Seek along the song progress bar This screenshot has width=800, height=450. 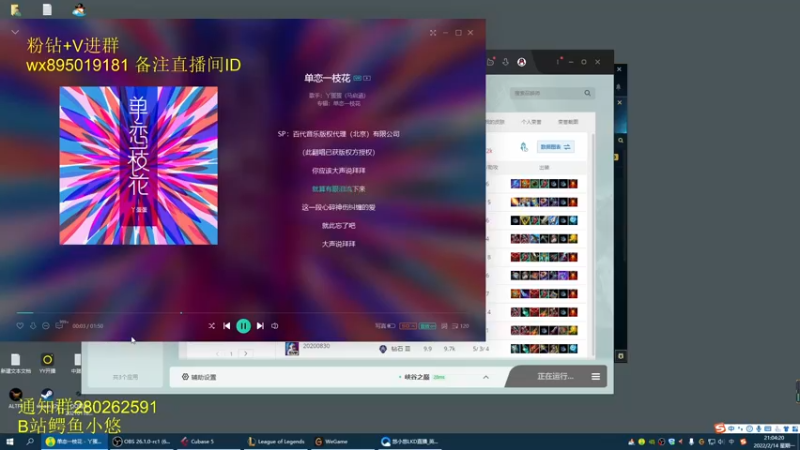(x=243, y=313)
